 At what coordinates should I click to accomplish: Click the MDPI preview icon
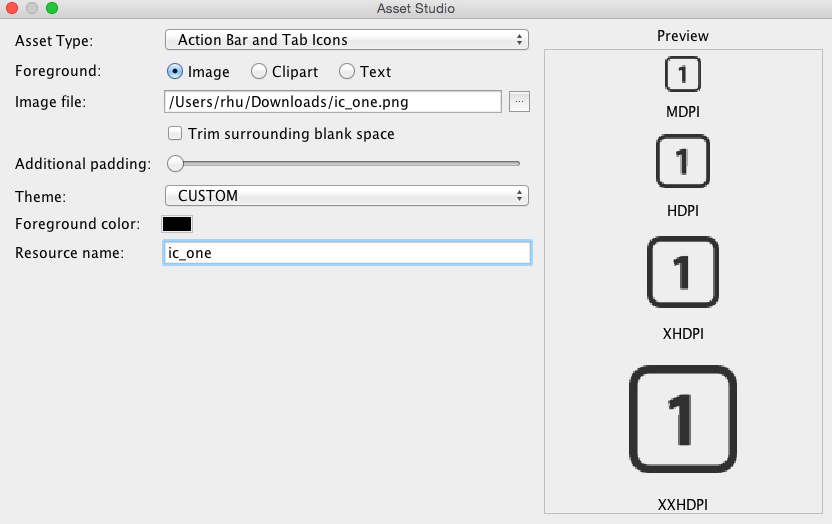pos(682,74)
